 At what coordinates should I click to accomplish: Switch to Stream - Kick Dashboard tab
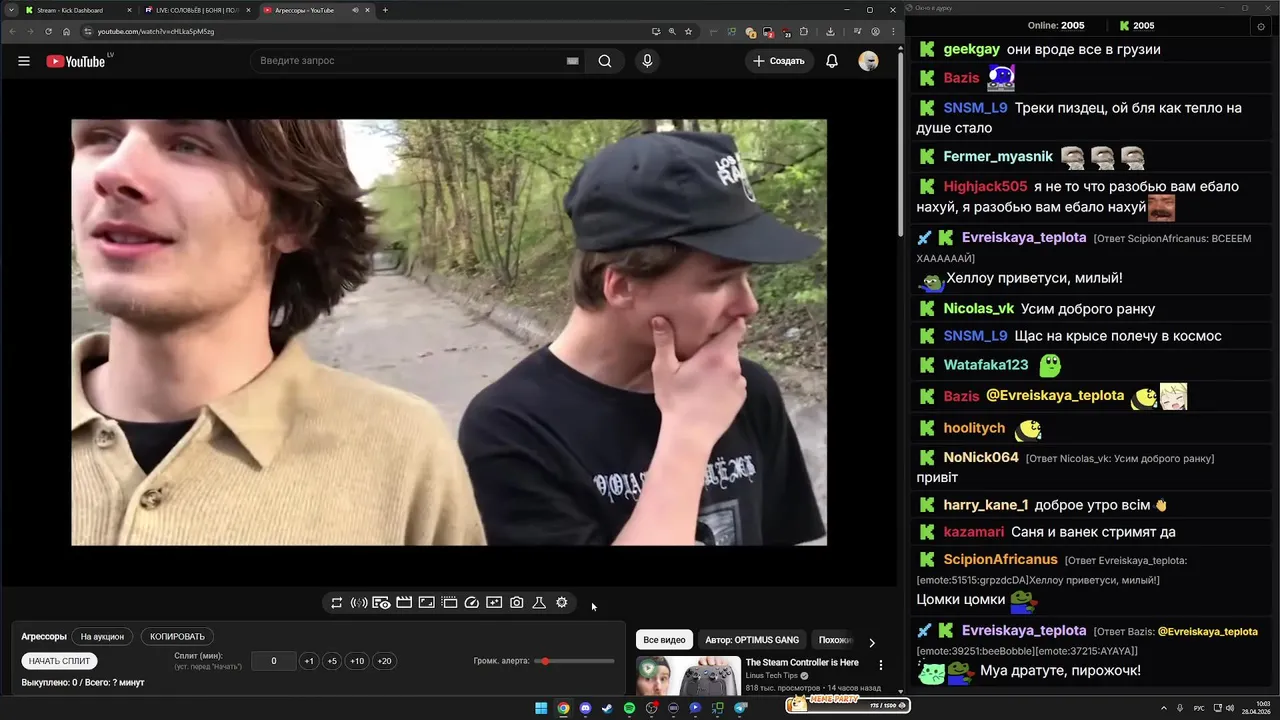coord(78,10)
